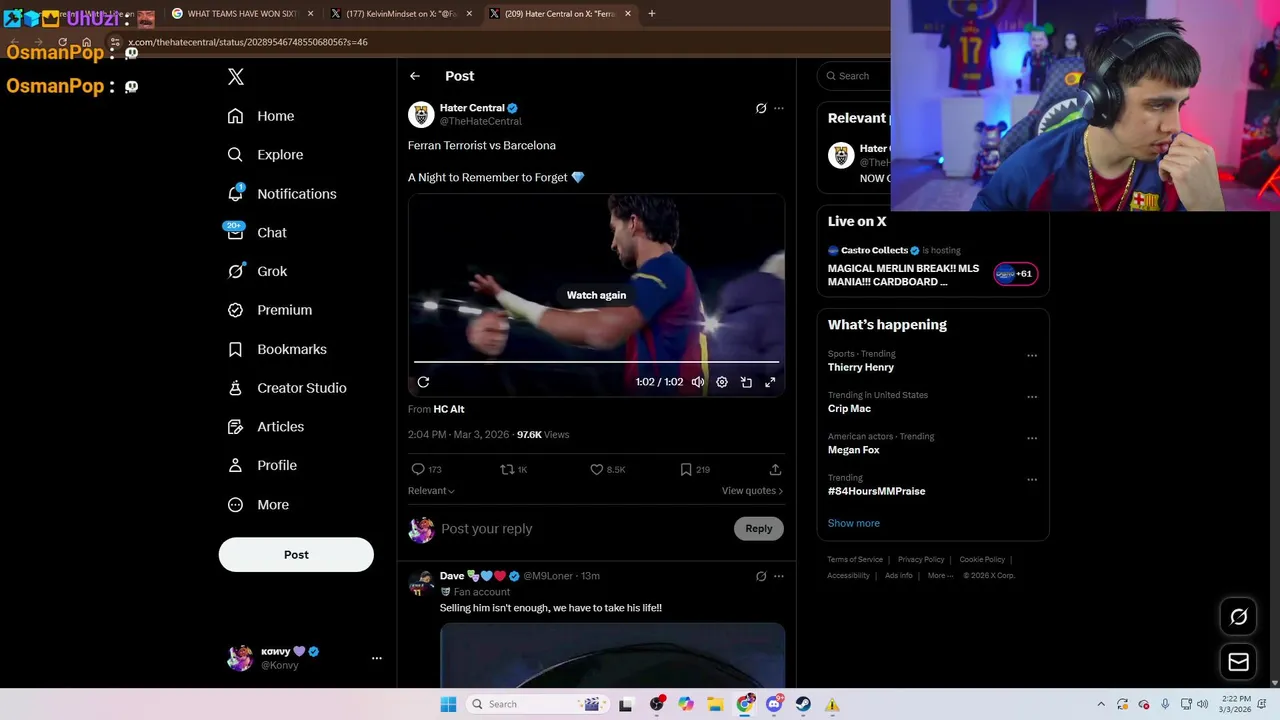1280x720 pixels.
Task: Open Home in the X sidebar
Action: [261, 116]
